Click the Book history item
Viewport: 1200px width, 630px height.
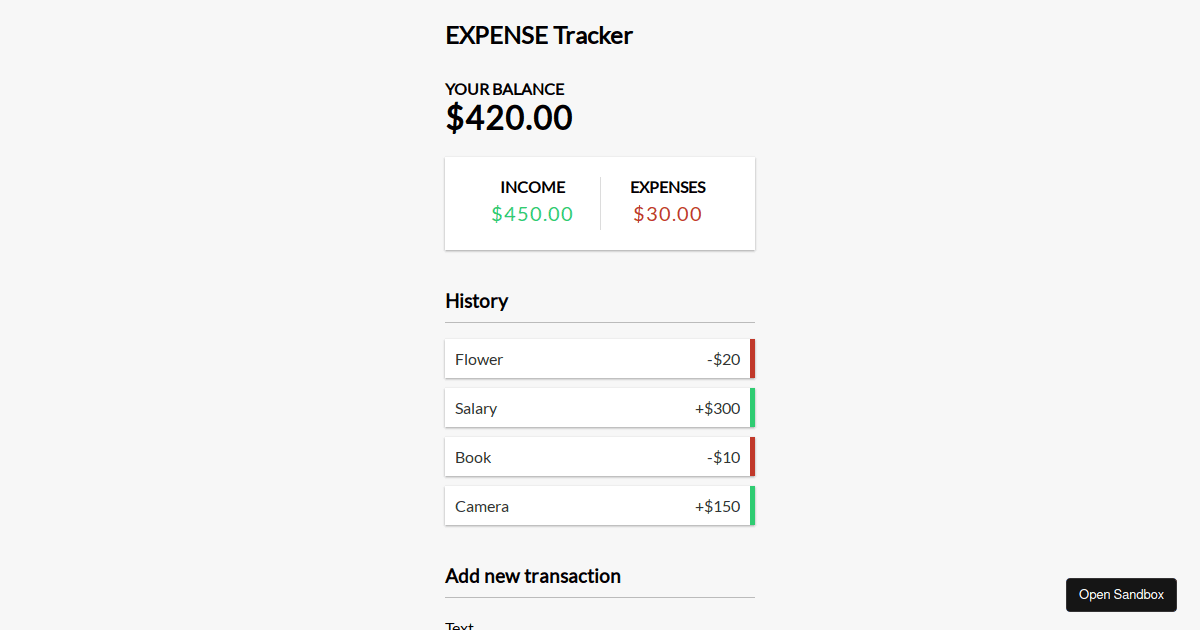point(600,457)
